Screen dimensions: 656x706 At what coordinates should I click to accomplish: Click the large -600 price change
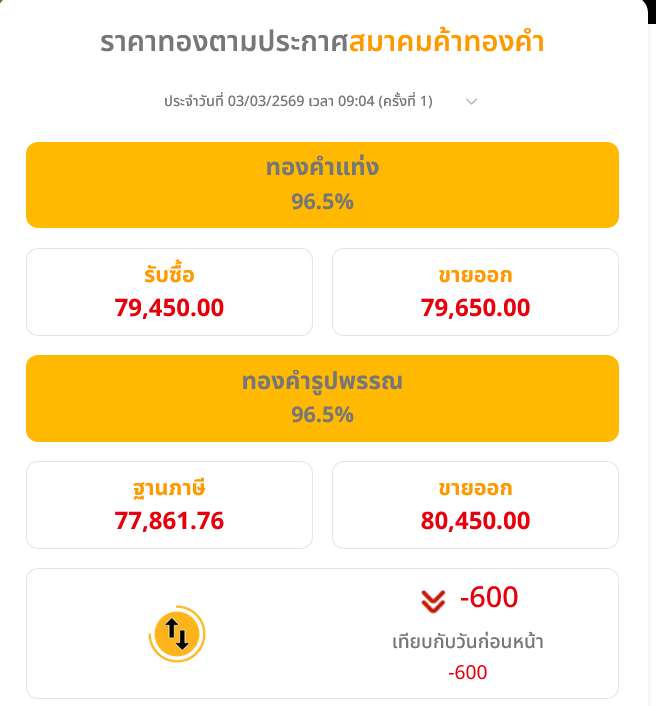[x=489, y=598]
